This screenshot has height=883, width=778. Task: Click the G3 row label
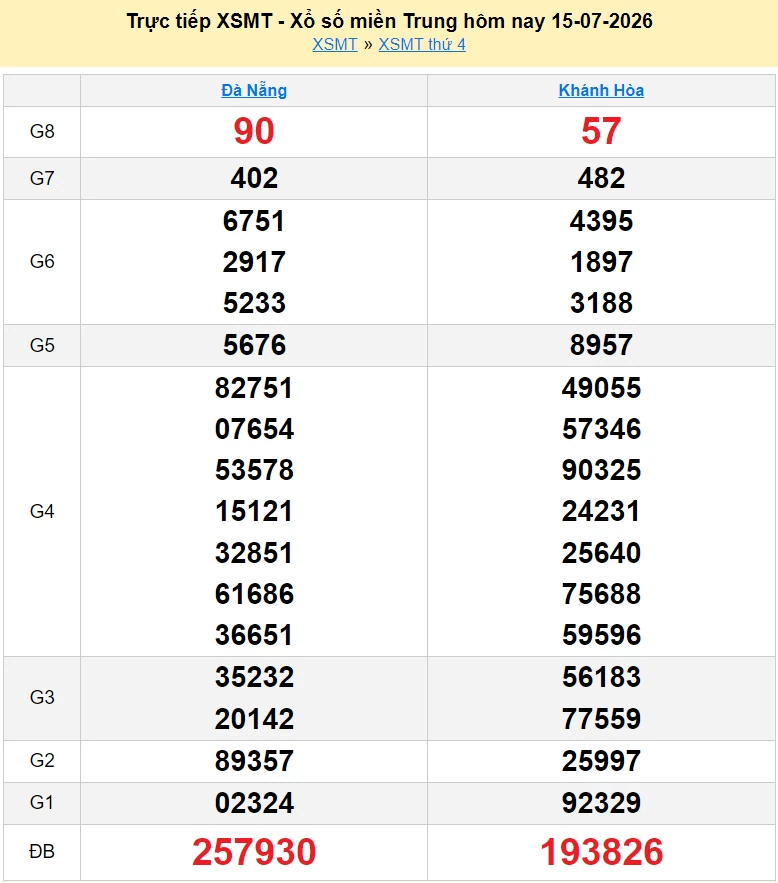point(42,697)
